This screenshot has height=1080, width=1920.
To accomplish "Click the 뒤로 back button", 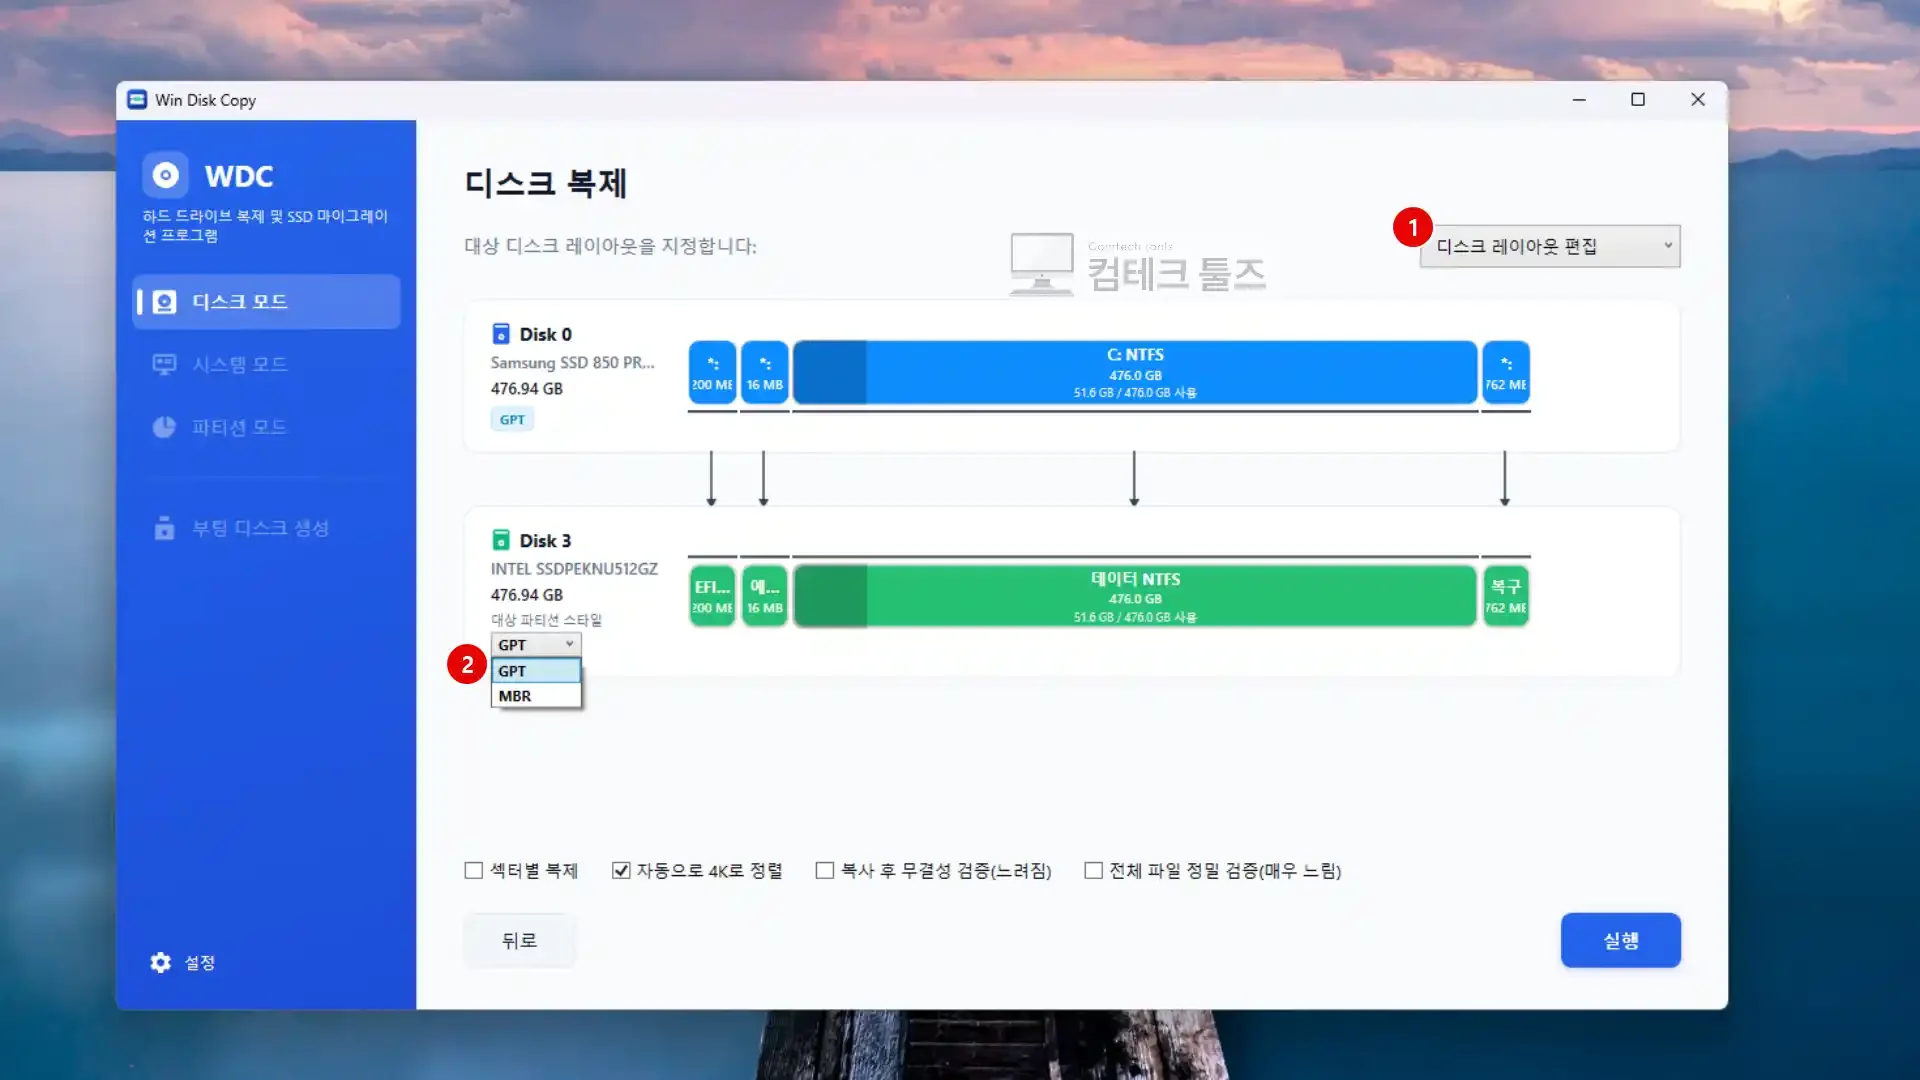I will pos(520,940).
